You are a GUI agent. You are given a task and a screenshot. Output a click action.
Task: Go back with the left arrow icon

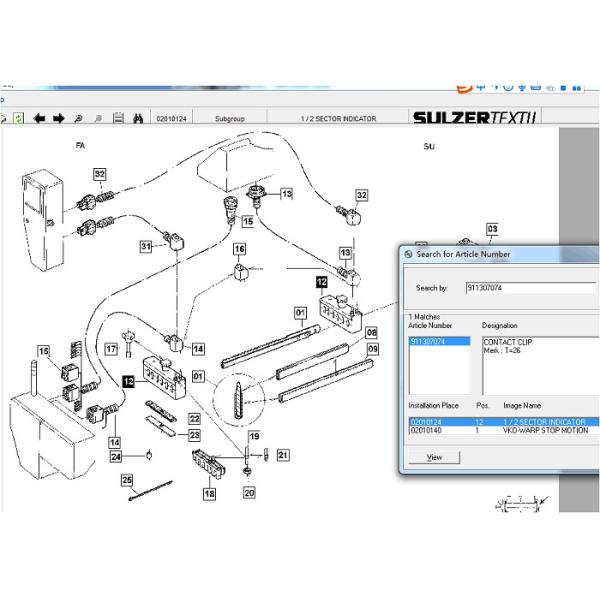(x=40, y=118)
